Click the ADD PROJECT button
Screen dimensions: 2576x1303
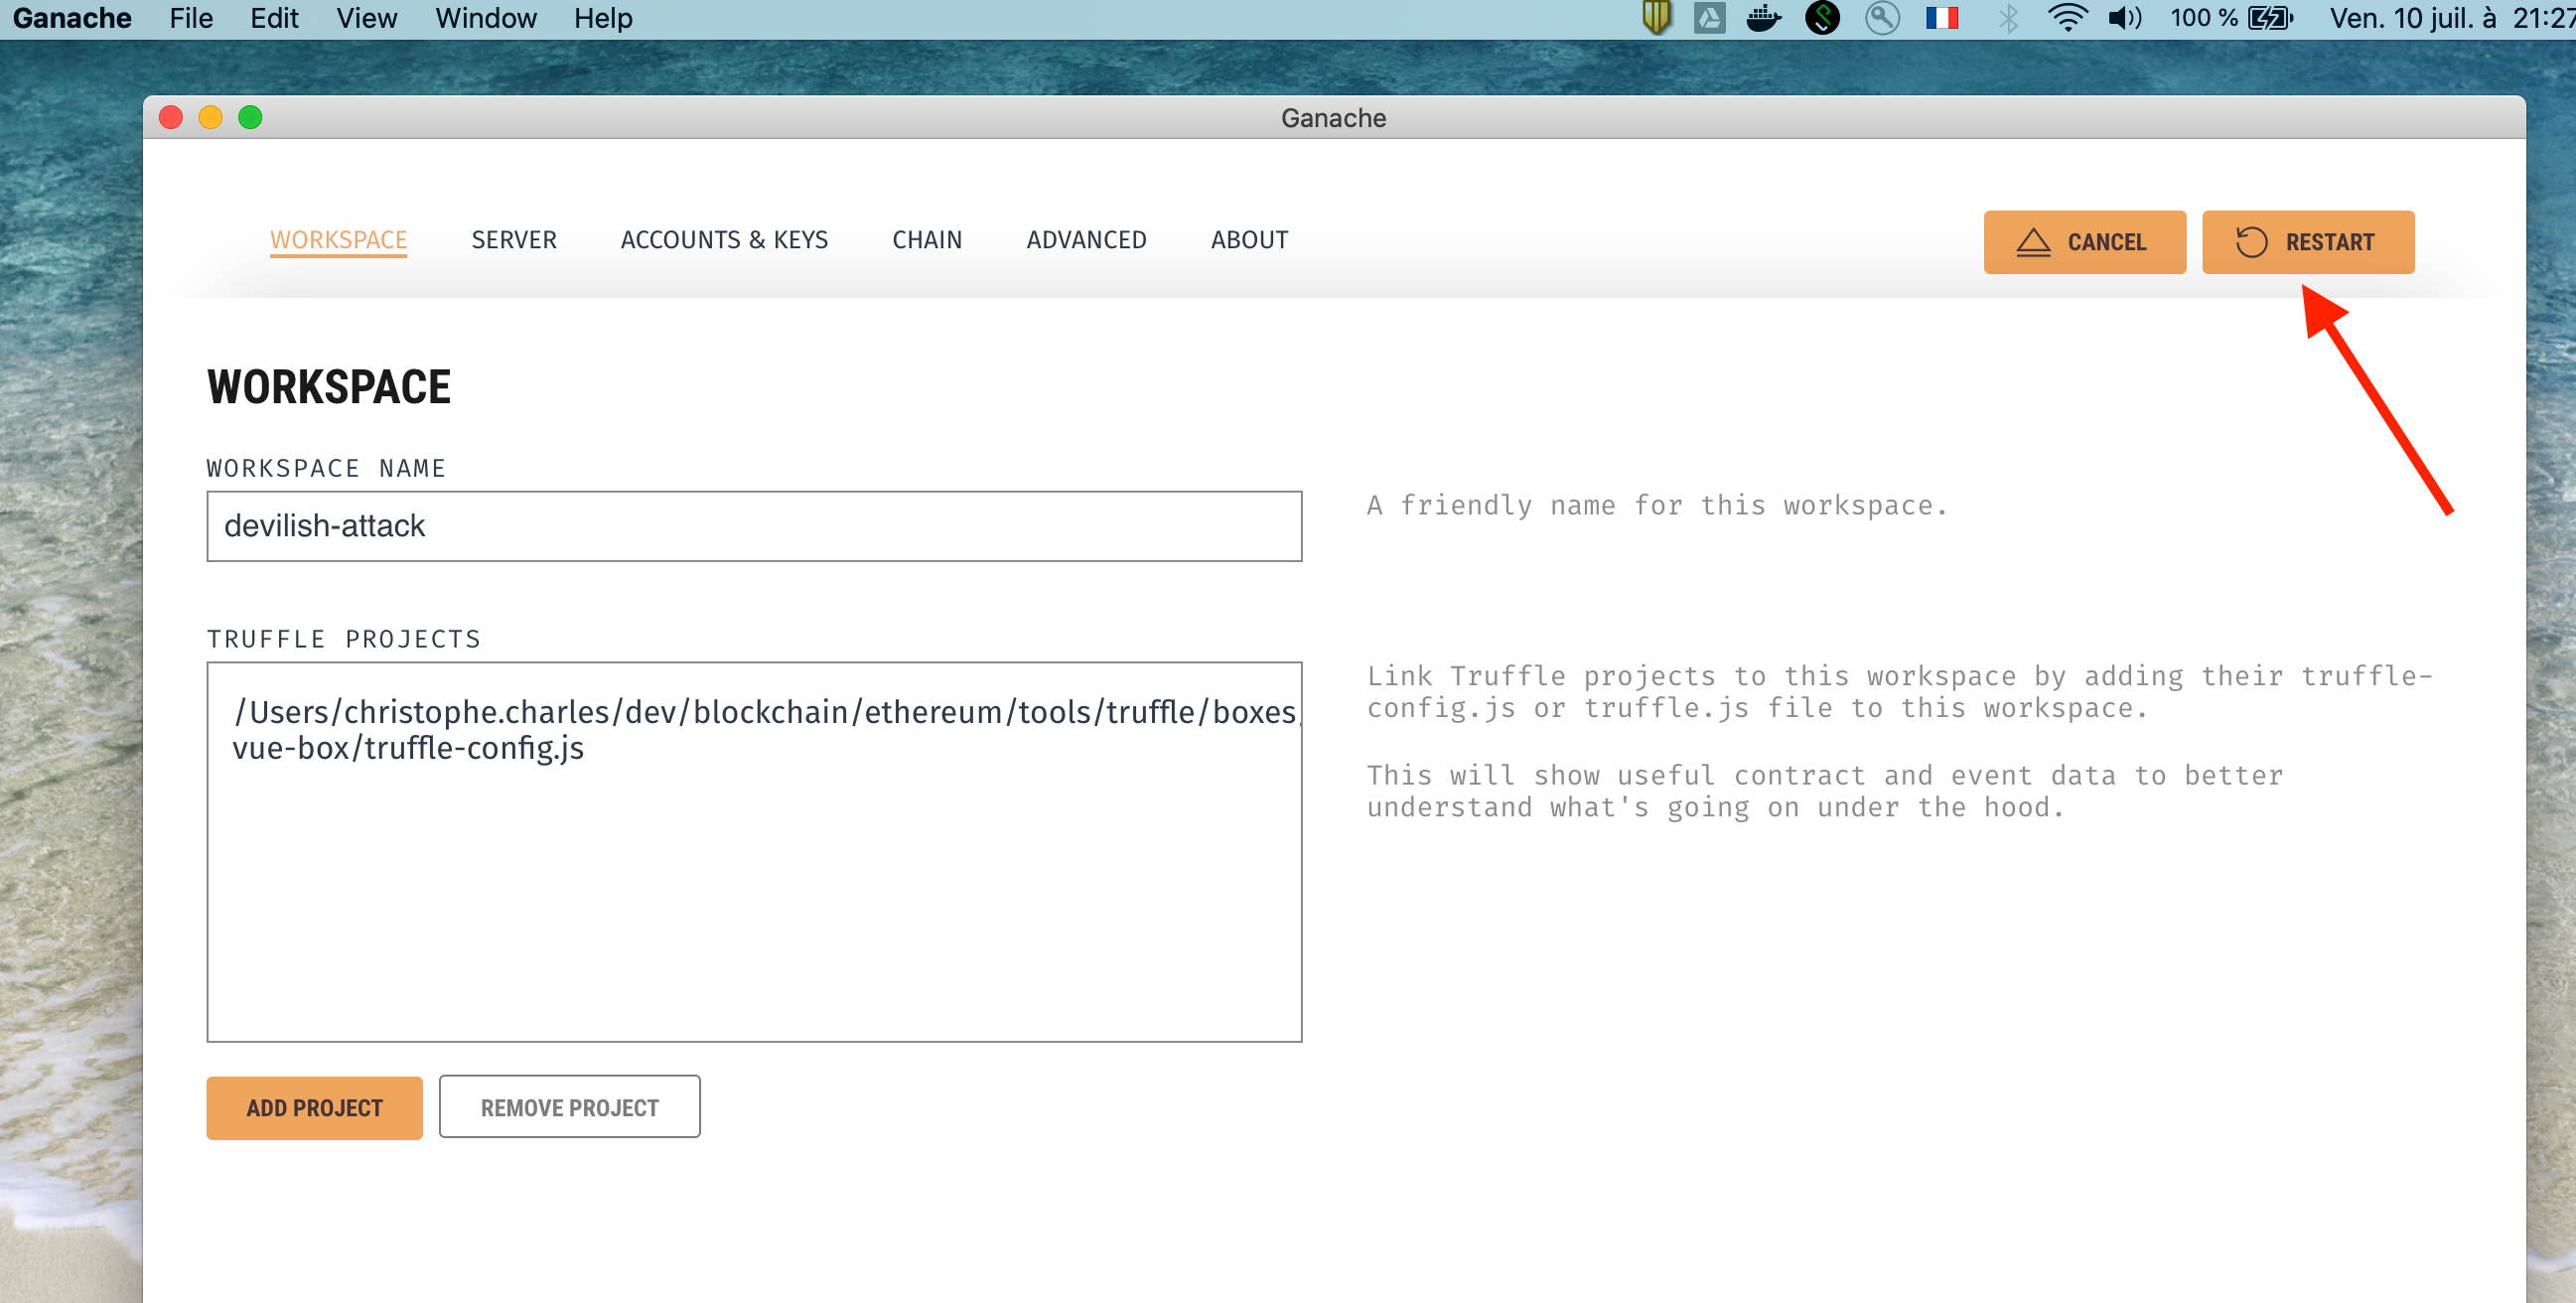(314, 1107)
